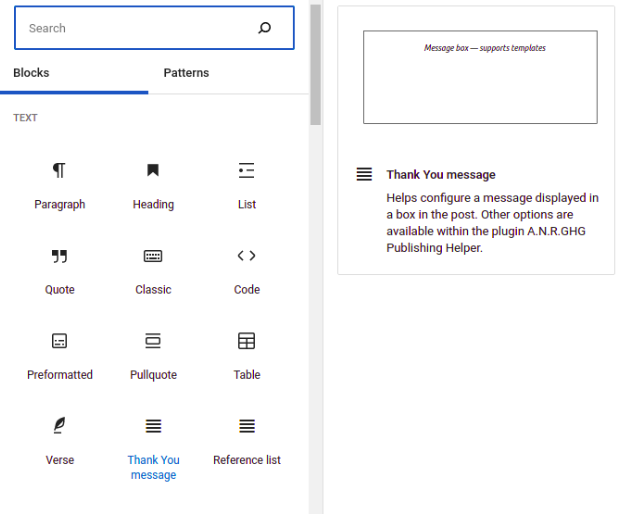617x514 pixels.
Task: Click the 'Paragraph' label
Action: [59, 205]
